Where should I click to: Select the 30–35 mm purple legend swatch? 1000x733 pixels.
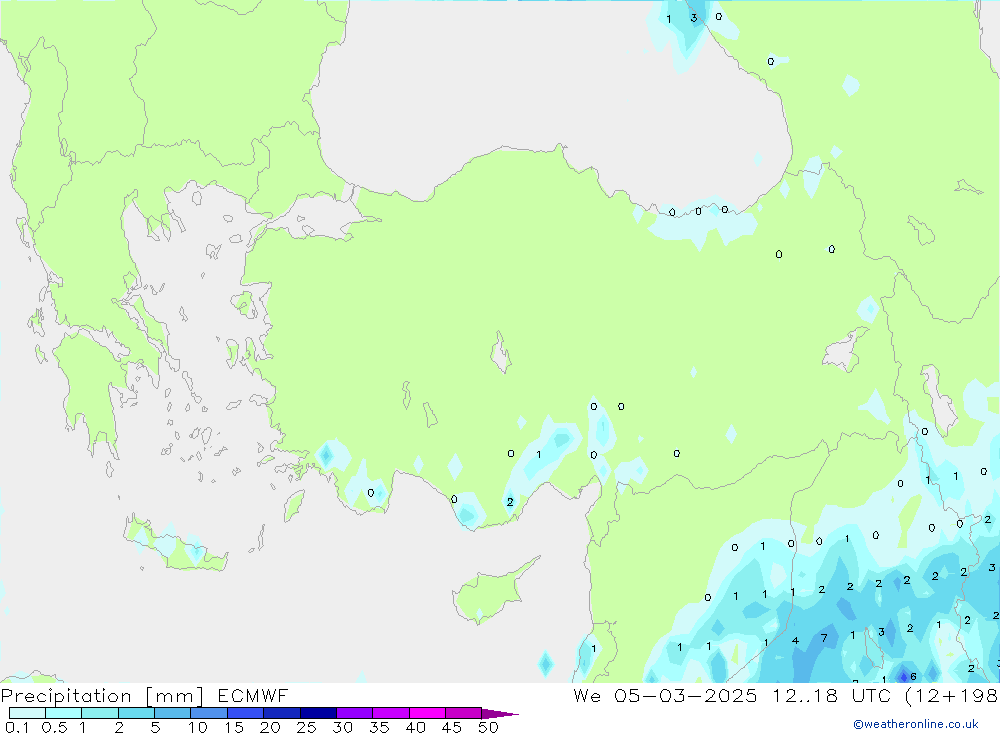pos(354,713)
